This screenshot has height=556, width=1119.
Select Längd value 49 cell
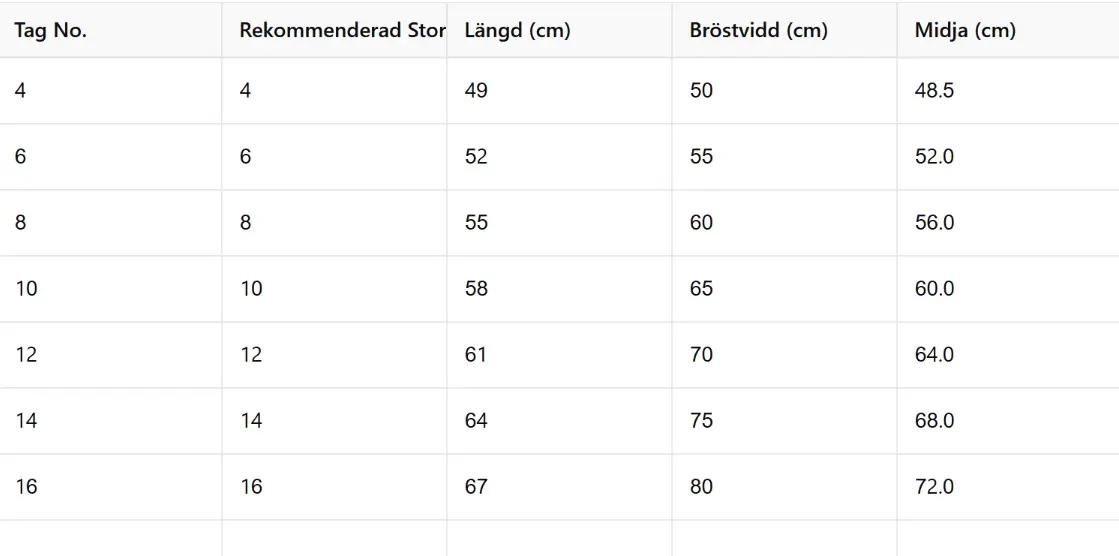tap(476, 90)
